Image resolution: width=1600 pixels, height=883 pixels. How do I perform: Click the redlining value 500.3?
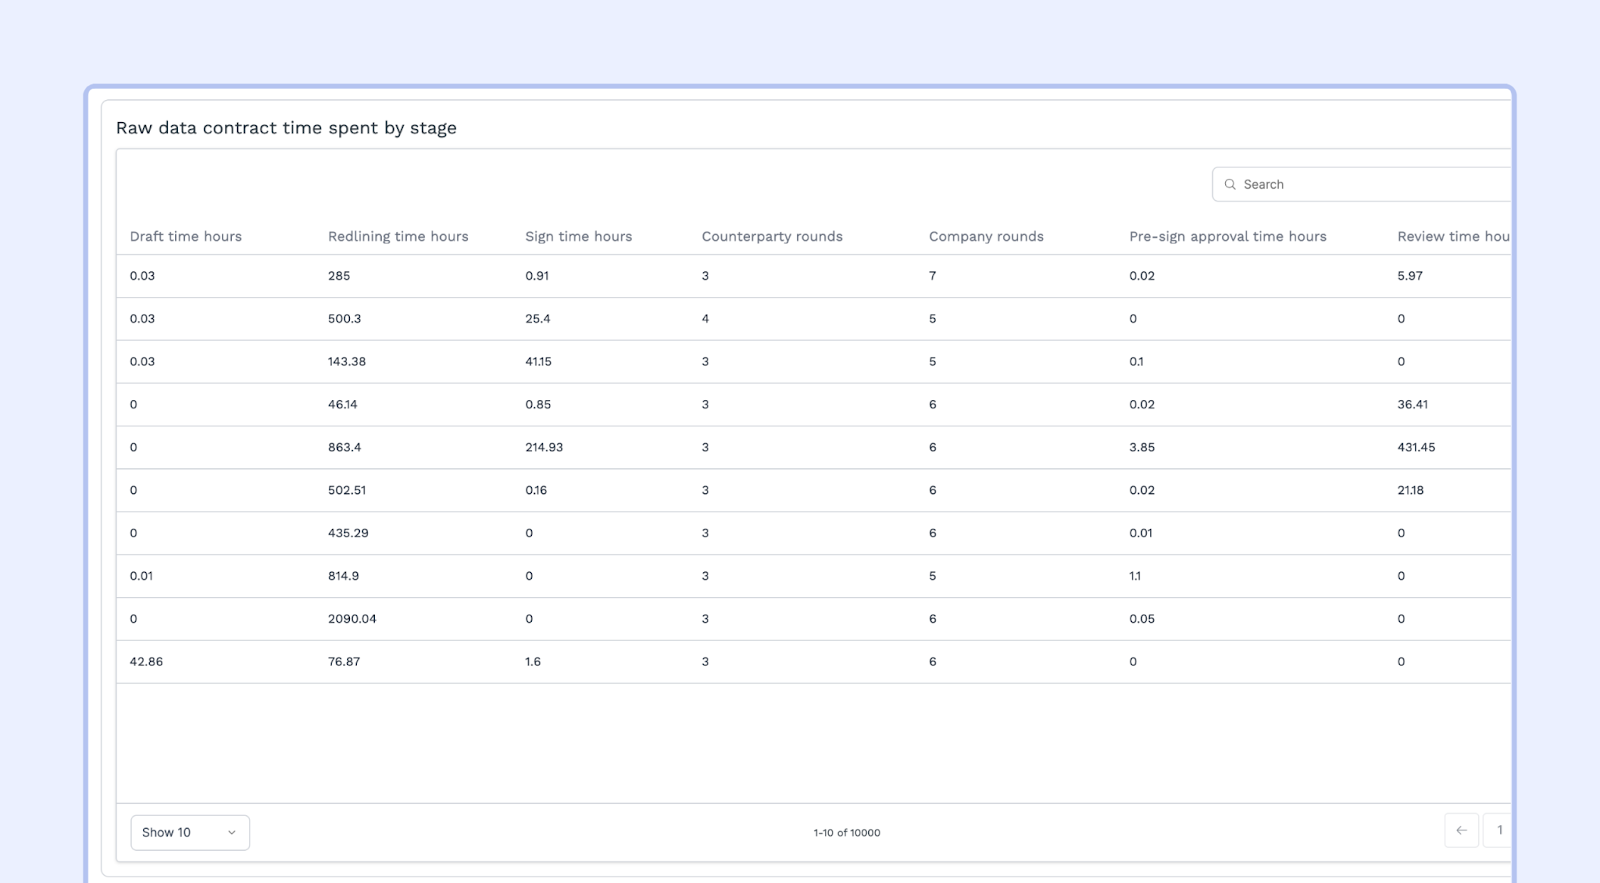point(345,319)
